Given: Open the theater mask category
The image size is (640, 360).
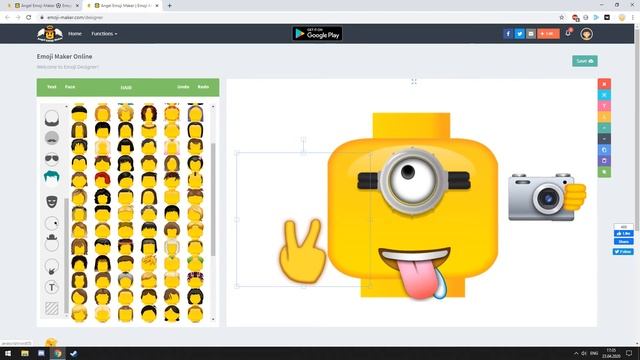Looking at the screenshot, I should pos(52,201).
